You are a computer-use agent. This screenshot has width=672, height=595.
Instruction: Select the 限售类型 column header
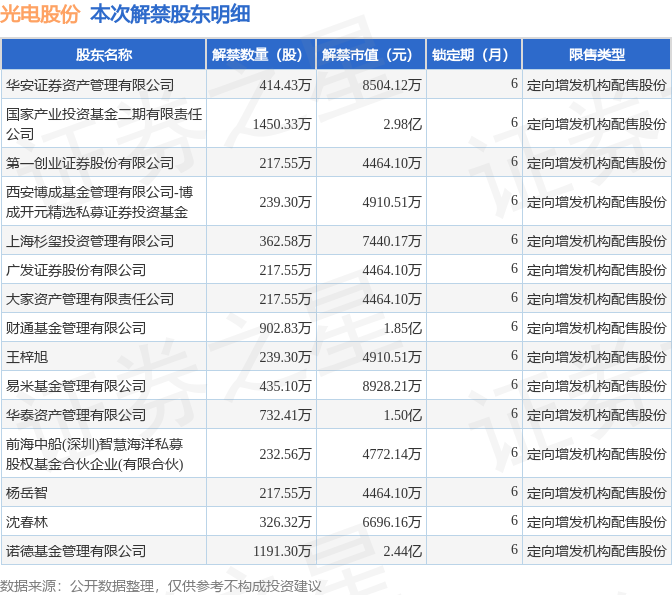click(x=596, y=55)
